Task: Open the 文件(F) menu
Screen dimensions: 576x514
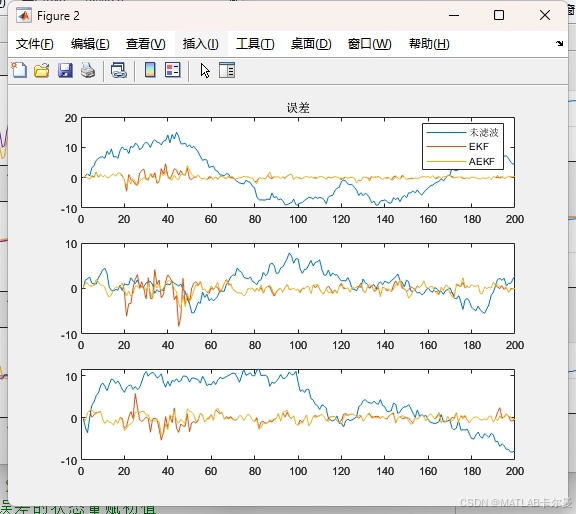Action: [x=35, y=44]
